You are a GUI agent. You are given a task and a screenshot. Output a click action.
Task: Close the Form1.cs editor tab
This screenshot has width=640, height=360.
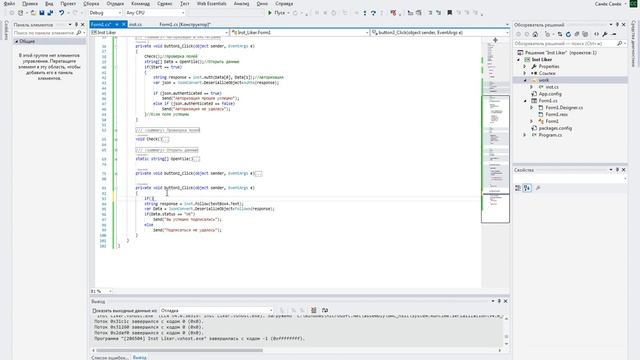pos(124,25)
